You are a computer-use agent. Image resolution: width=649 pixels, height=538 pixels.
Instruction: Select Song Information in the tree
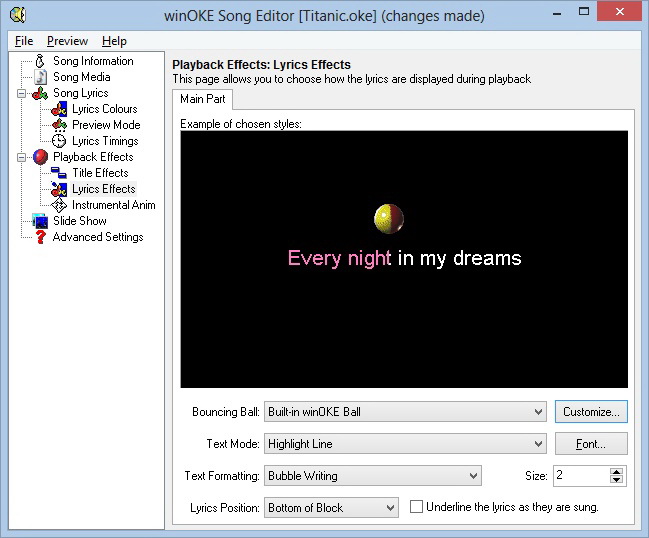(x=93, y=61)
